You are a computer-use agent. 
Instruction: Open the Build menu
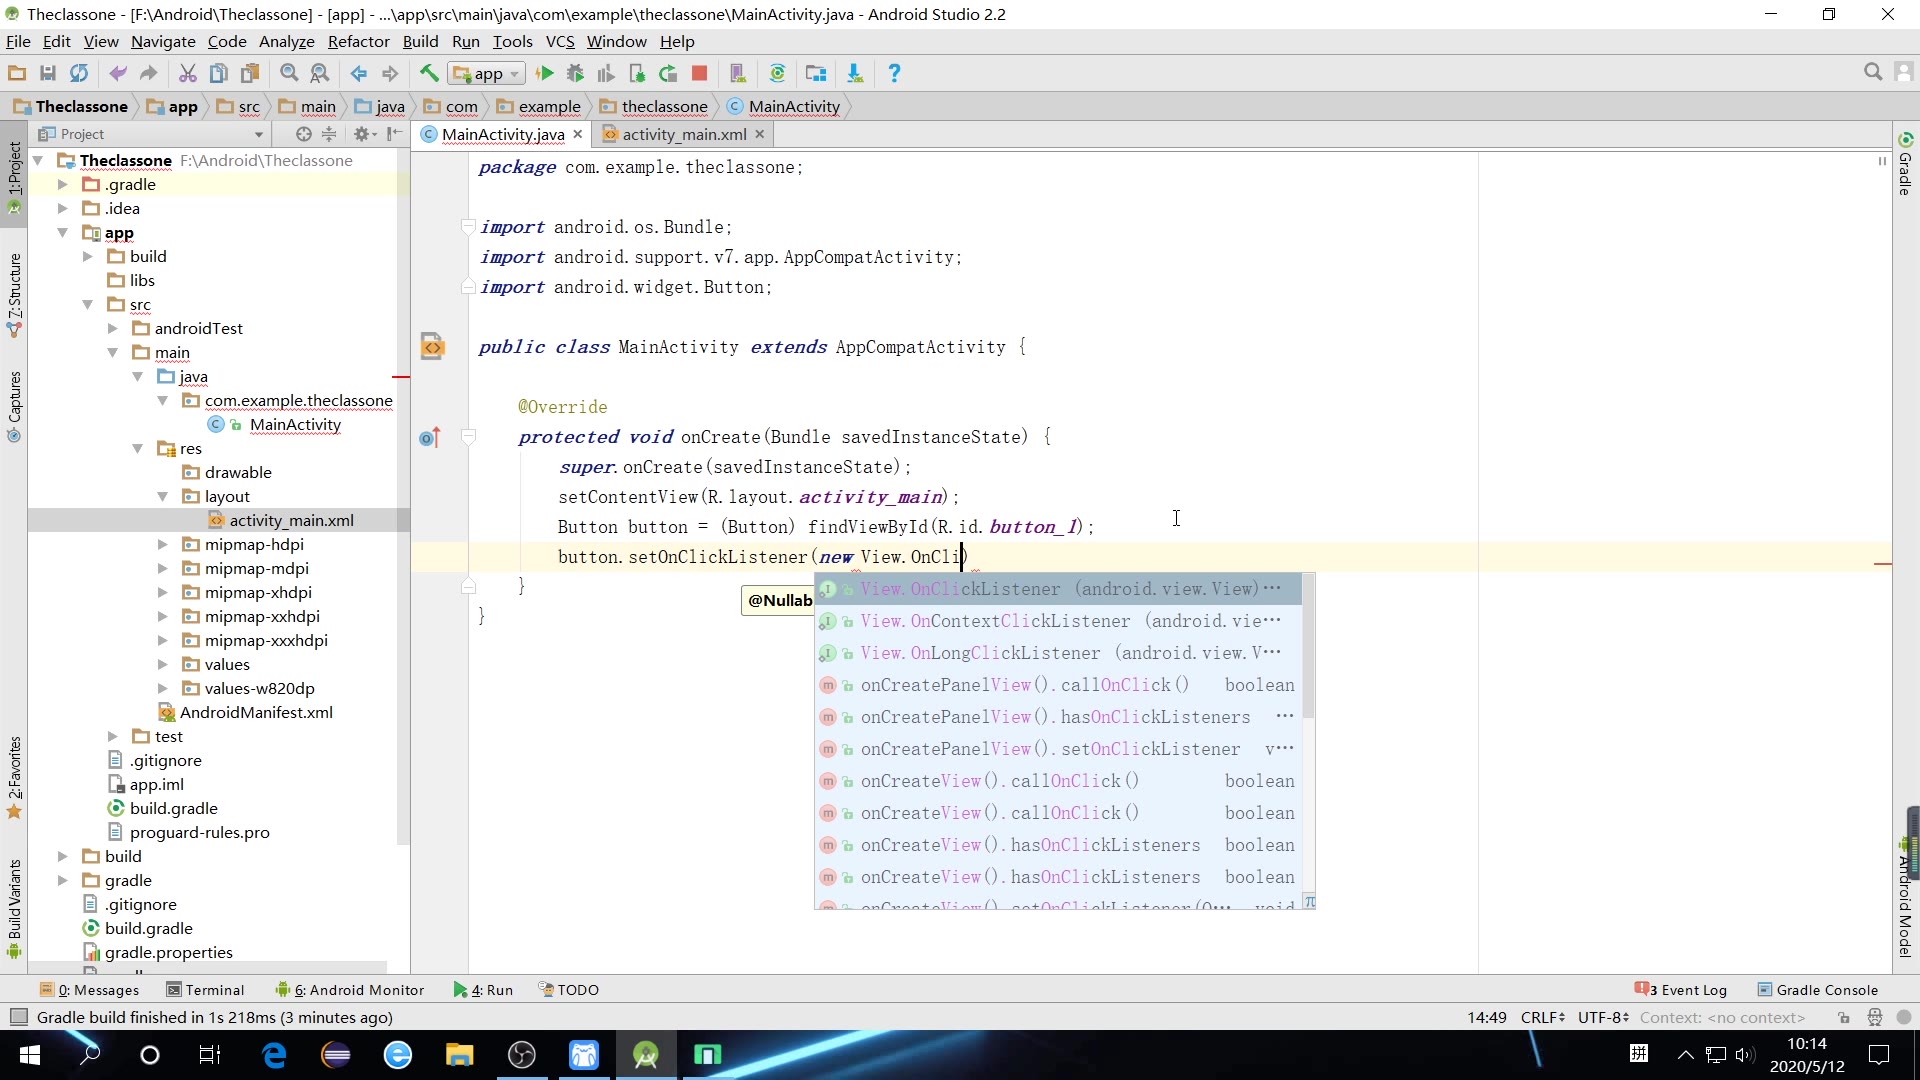[420, 41]
